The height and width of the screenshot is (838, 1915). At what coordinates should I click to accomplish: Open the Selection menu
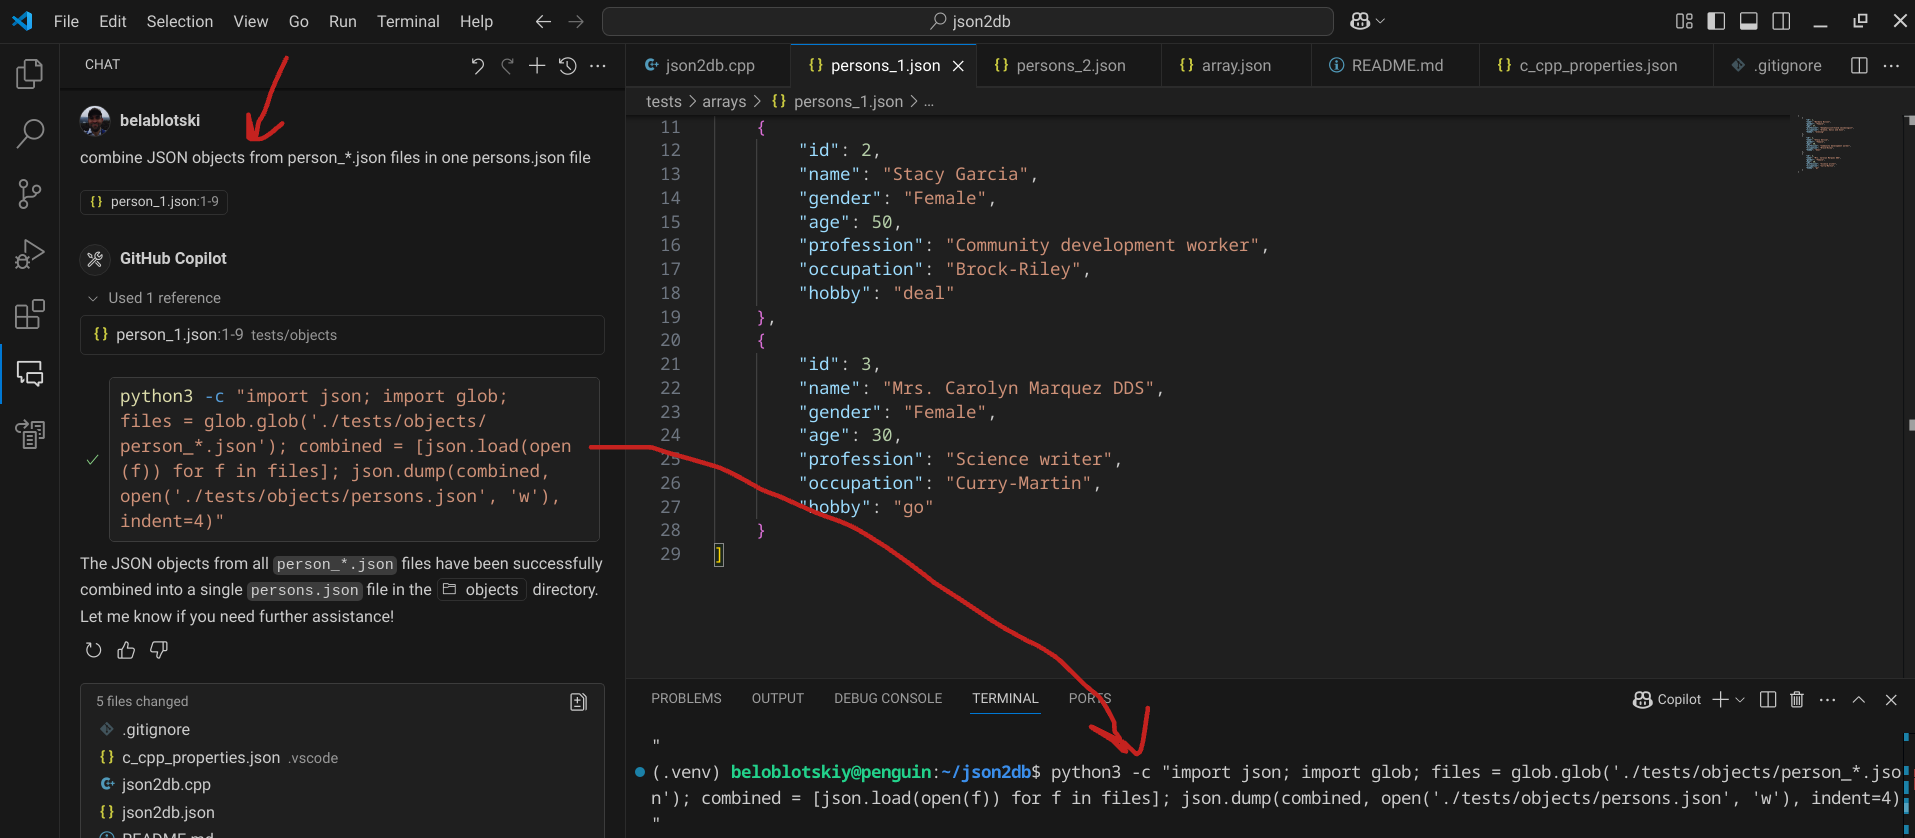point(180,21)
